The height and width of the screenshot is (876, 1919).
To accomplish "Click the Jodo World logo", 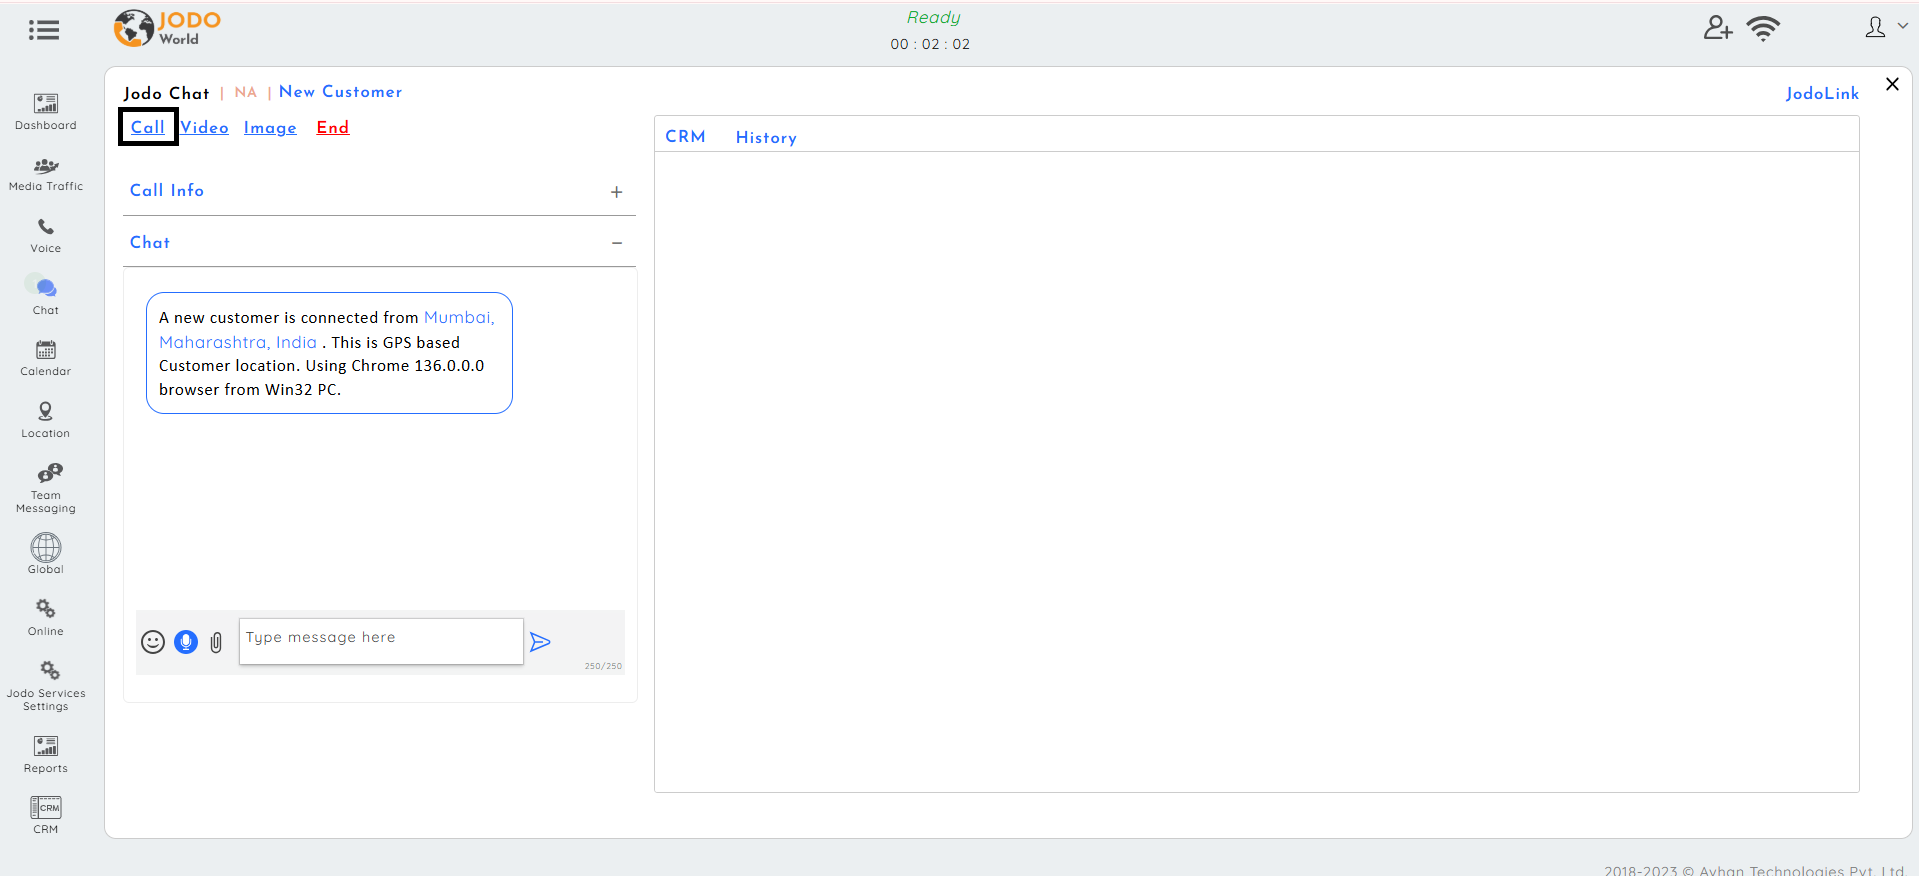I will click(x=167, y=28).
